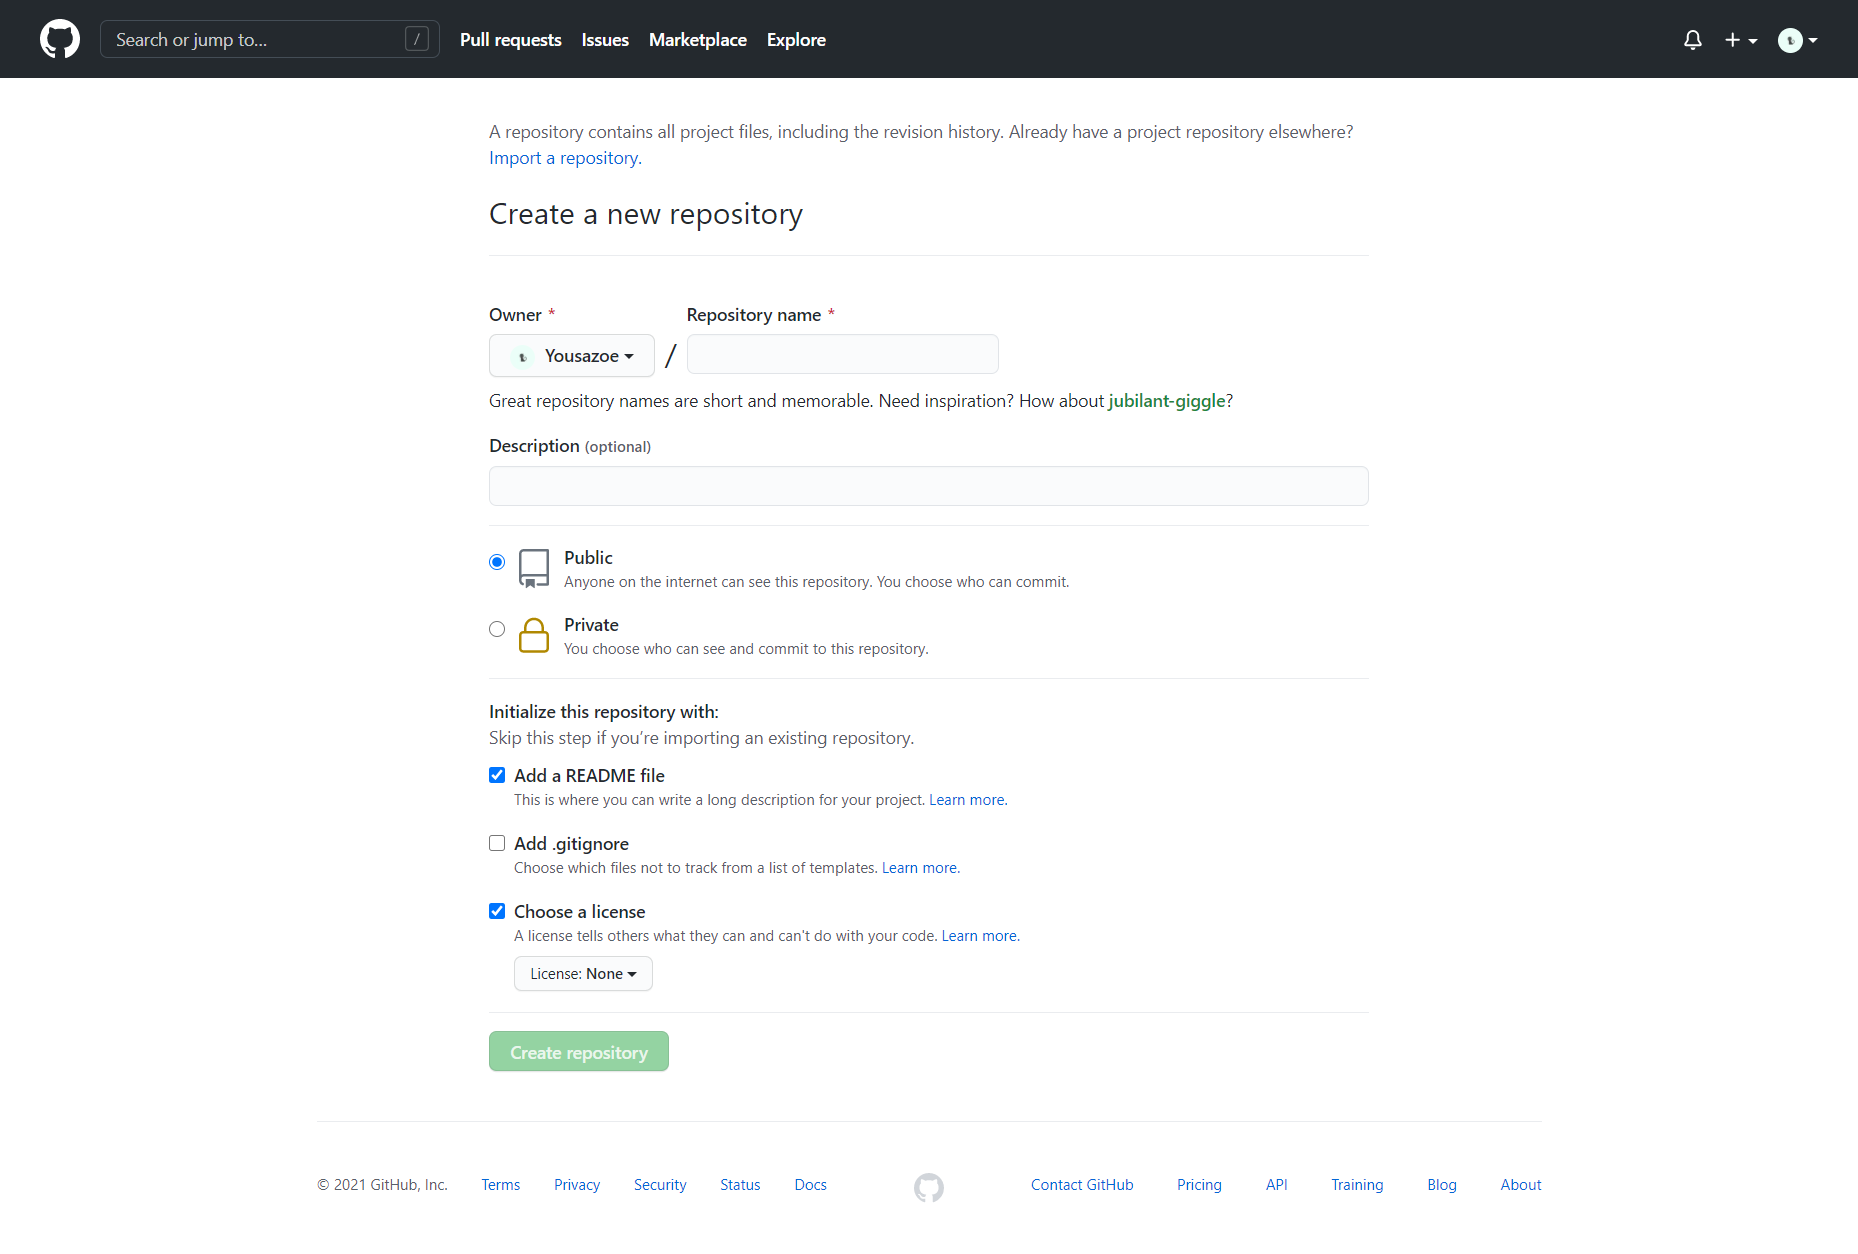Open the Contact GitHub footer link
Viewport: 1858px width, 1254px height.
click(1082, 1185)
